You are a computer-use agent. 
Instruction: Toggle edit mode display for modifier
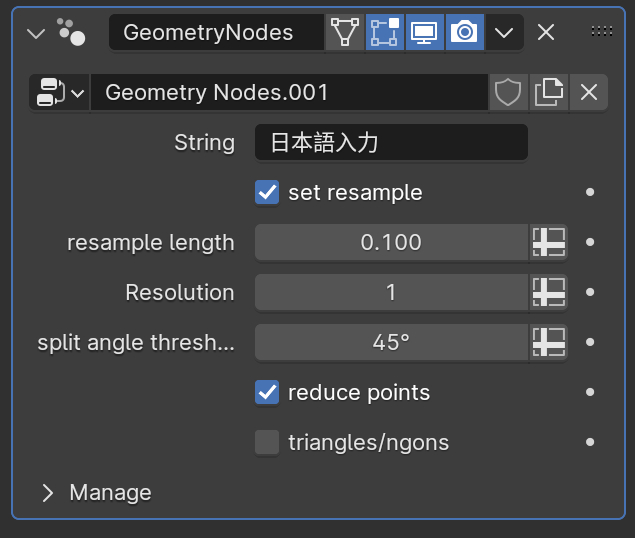(384, 32)
